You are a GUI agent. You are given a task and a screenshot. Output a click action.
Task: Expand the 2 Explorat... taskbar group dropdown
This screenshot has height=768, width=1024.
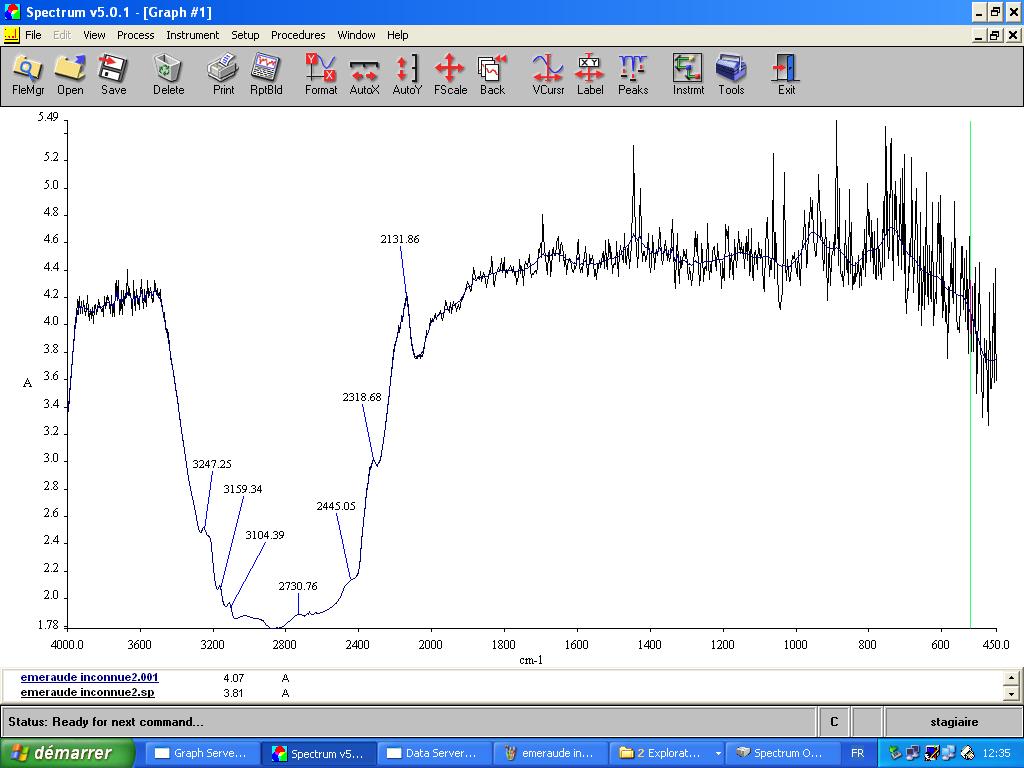718,753
